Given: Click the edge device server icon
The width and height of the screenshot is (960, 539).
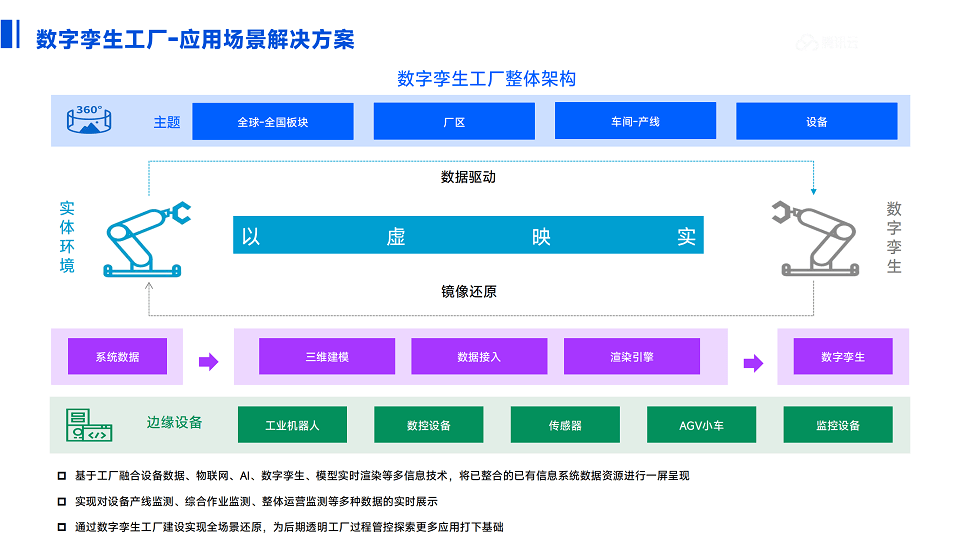Looking at the screenshot, I should point(89,425).
